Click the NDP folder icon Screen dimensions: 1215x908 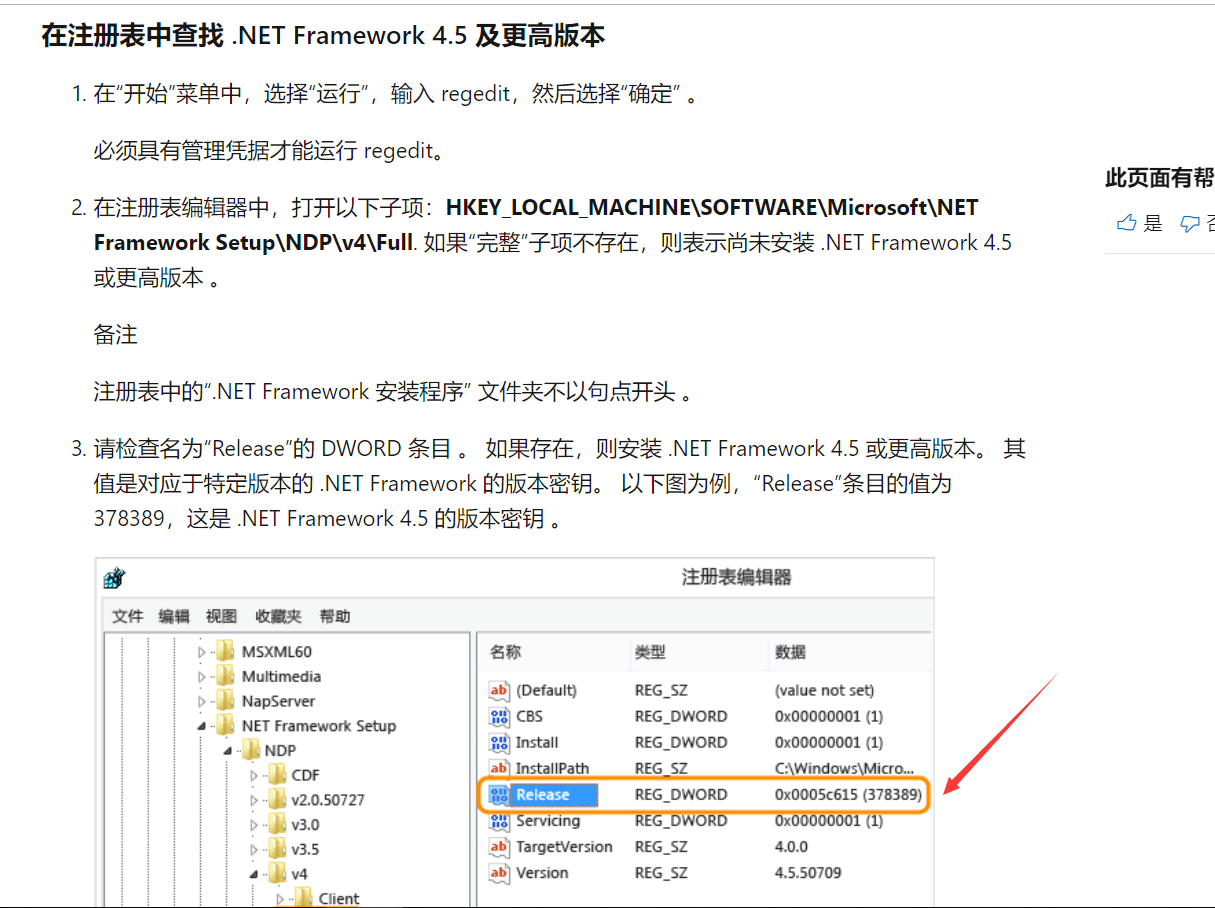tap(249, 750)
